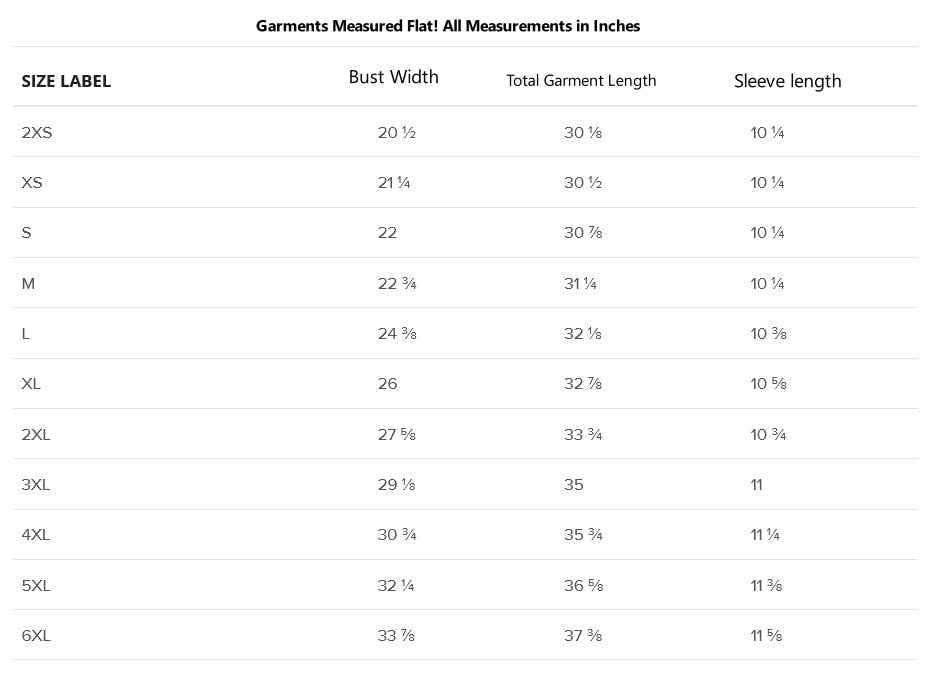Select sleeve length value 10 ⅝
The height and width of the screenshot is (683, 929).
[x=768, y=384]
